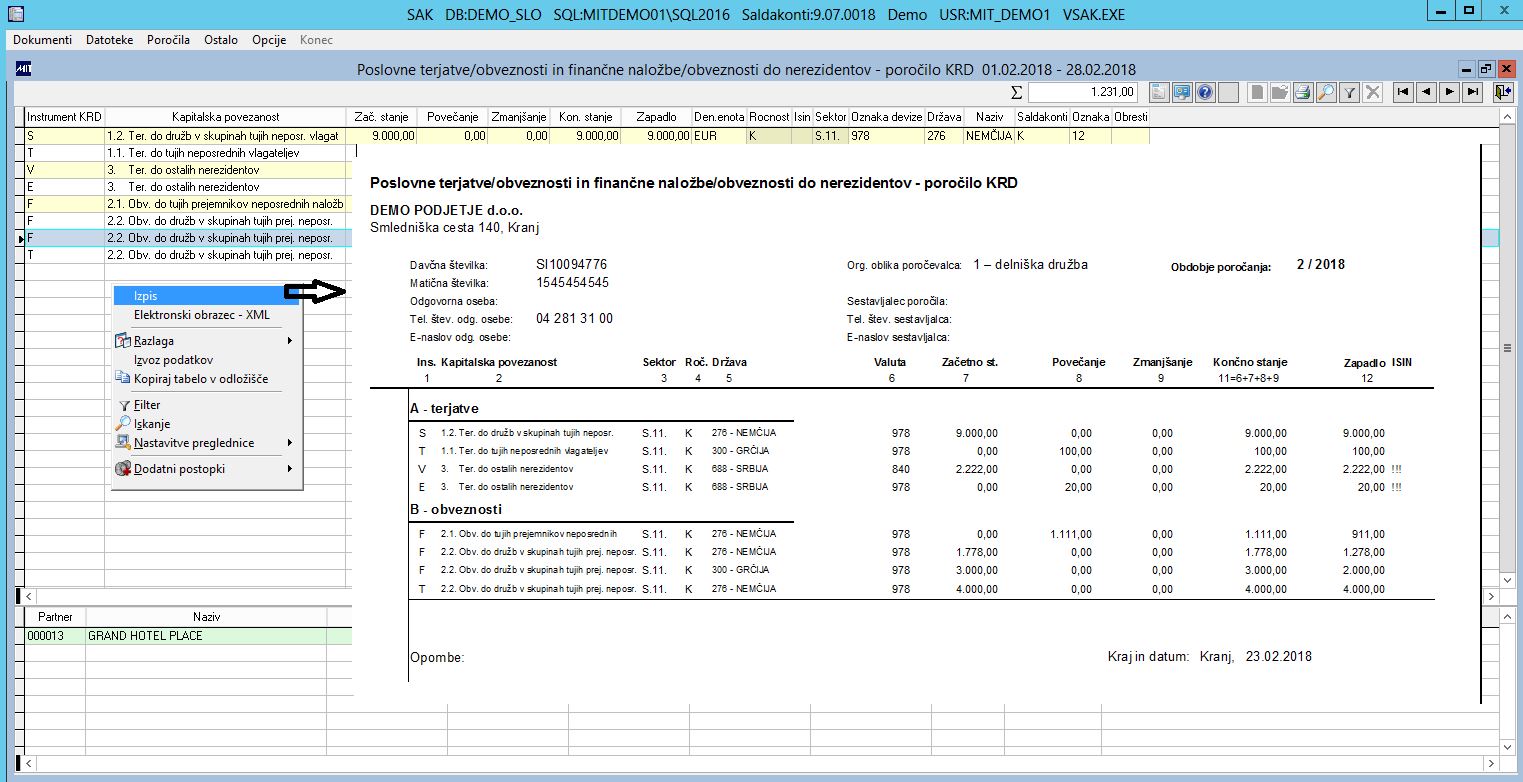Choose Izpis in the context menu
The width and height of the screenshot is (1523, 782).
206,296
